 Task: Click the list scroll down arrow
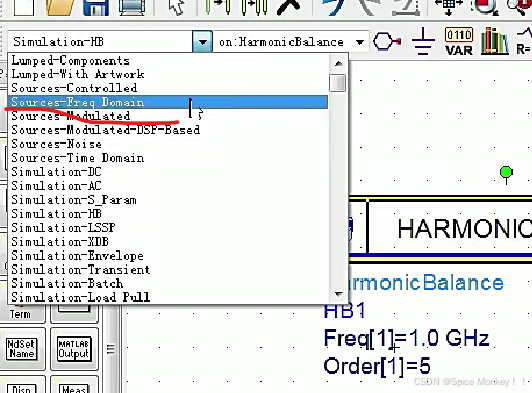click(338, 294)
